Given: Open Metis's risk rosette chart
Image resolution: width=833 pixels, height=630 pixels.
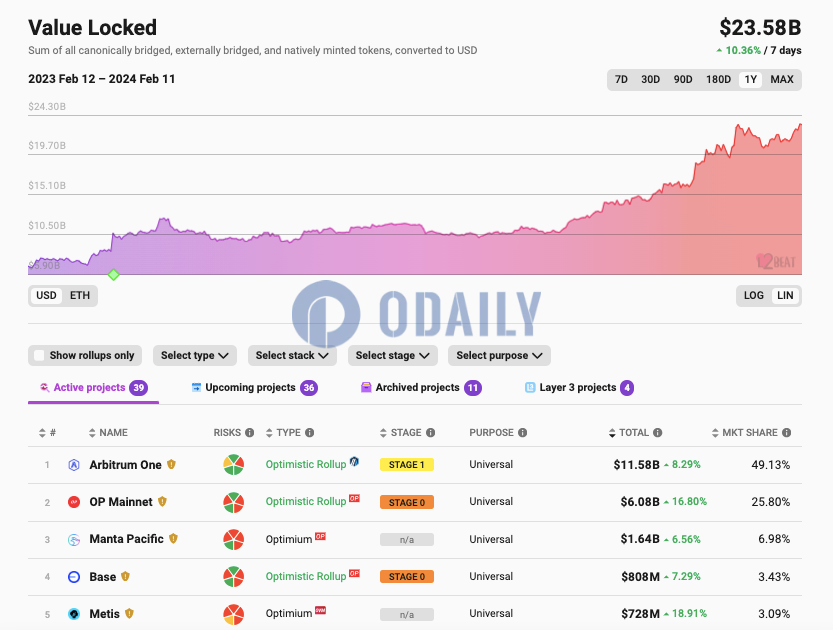Looking at the screenshot, I should pyautogui.click(x=233, y=614).
